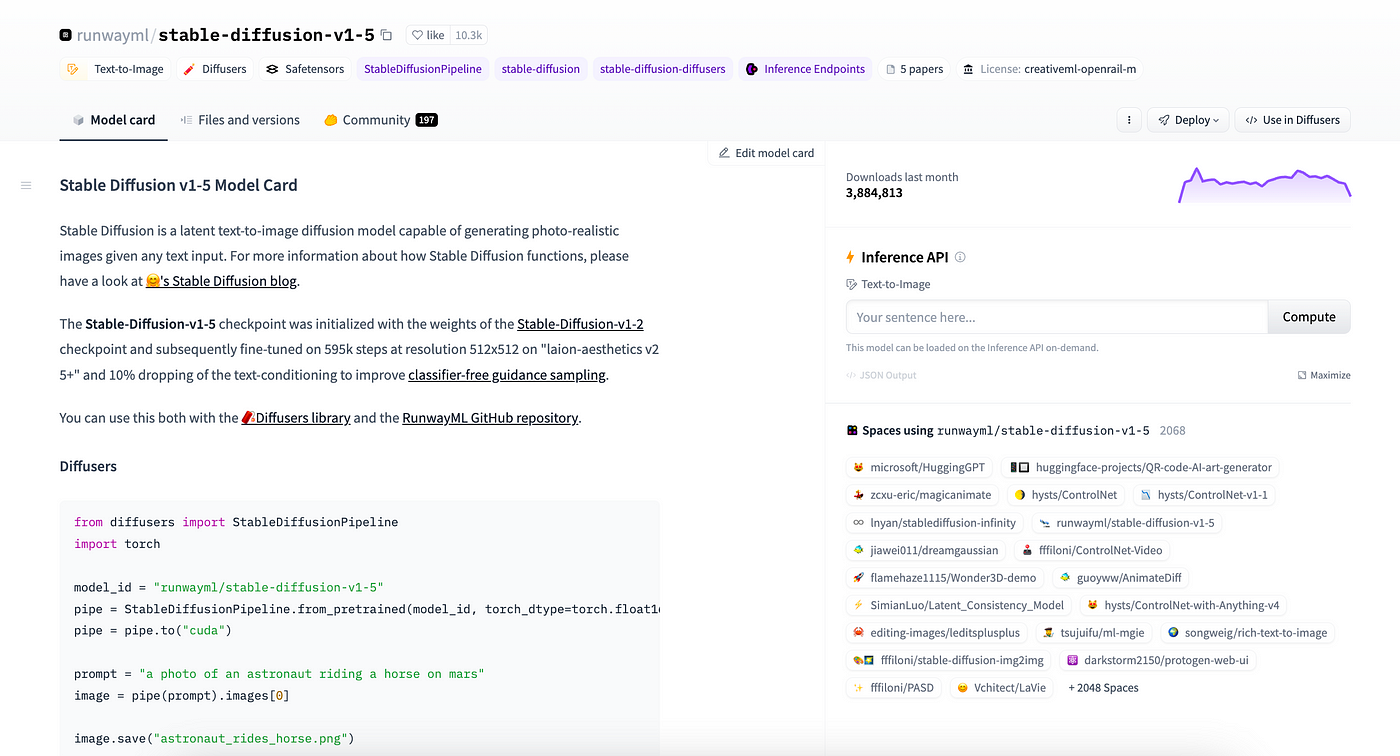The height and width of the screenshot is (756, 1400).
Task: Open huggingface-projects/QR-code-AI-art-generator space
Action: [1140, 467]
